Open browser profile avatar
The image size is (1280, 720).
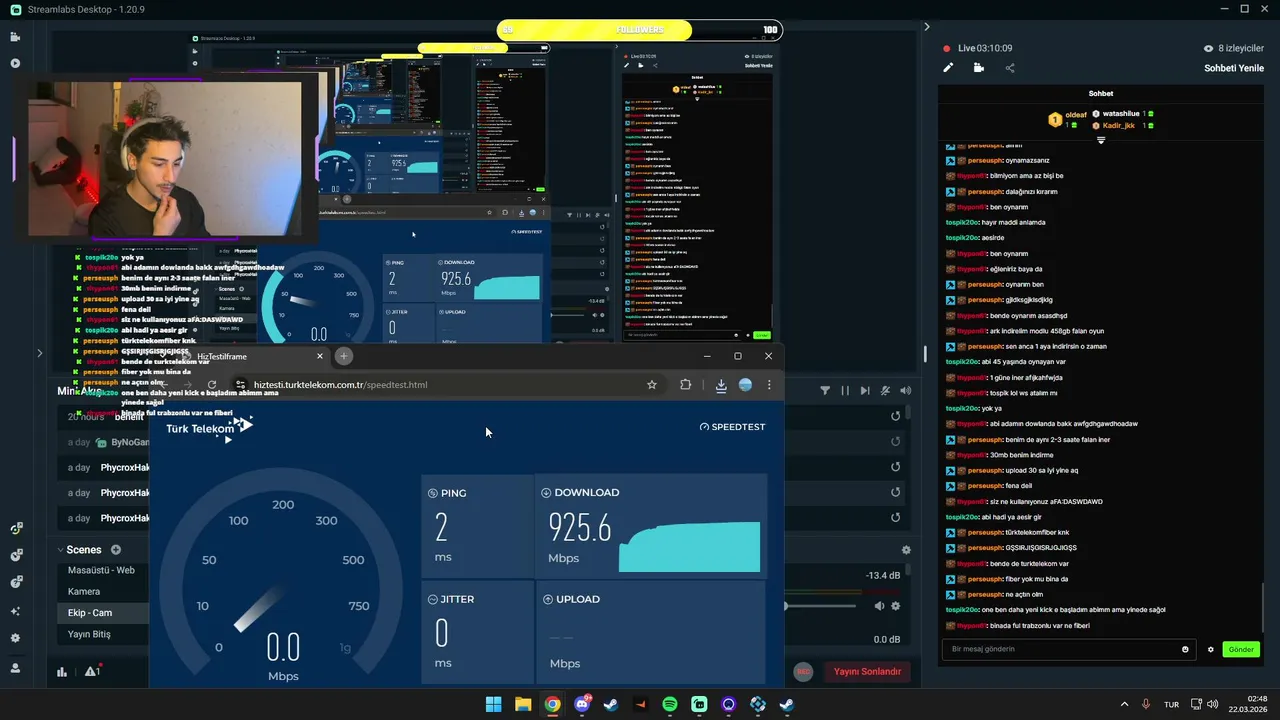[745, 384]
